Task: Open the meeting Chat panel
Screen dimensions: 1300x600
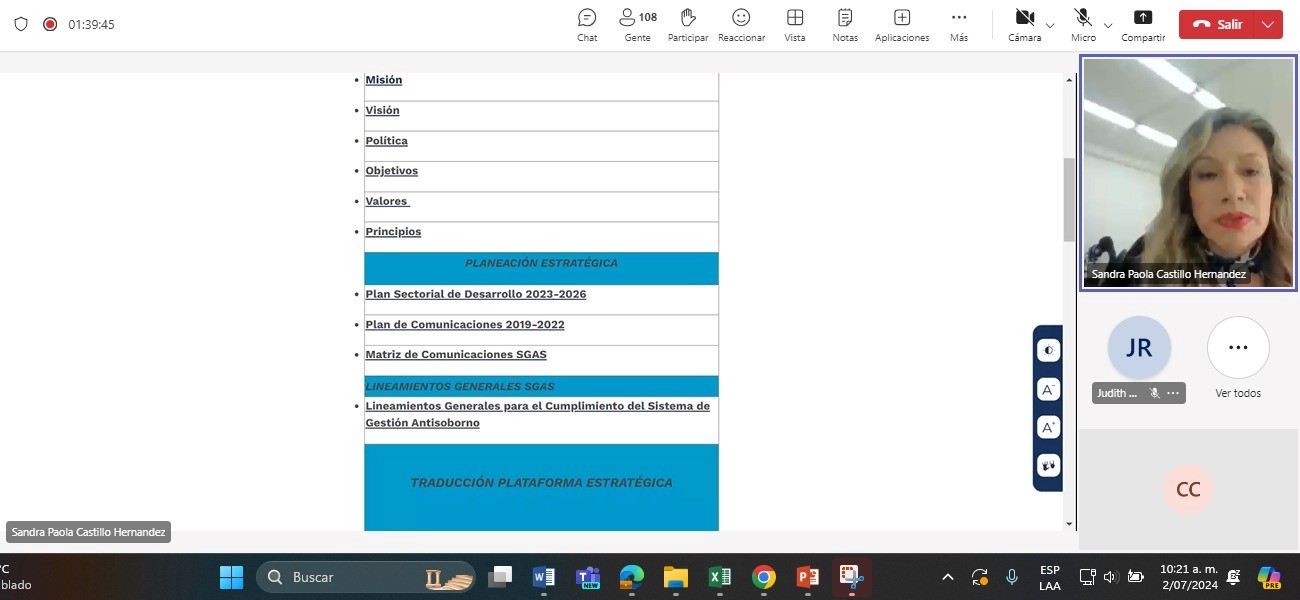Action: [x=587, y=25]
